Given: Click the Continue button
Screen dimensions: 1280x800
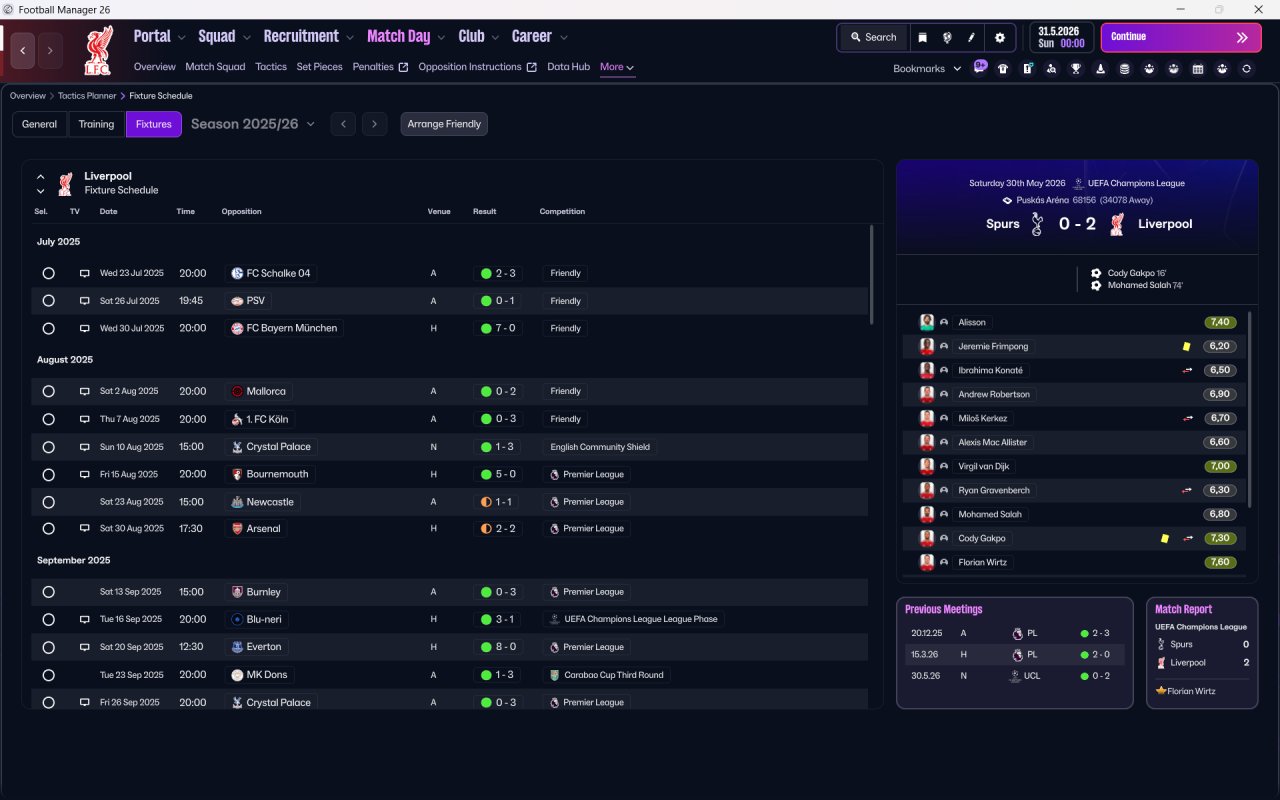Looking at the screenshot, I should (1181, 37).
